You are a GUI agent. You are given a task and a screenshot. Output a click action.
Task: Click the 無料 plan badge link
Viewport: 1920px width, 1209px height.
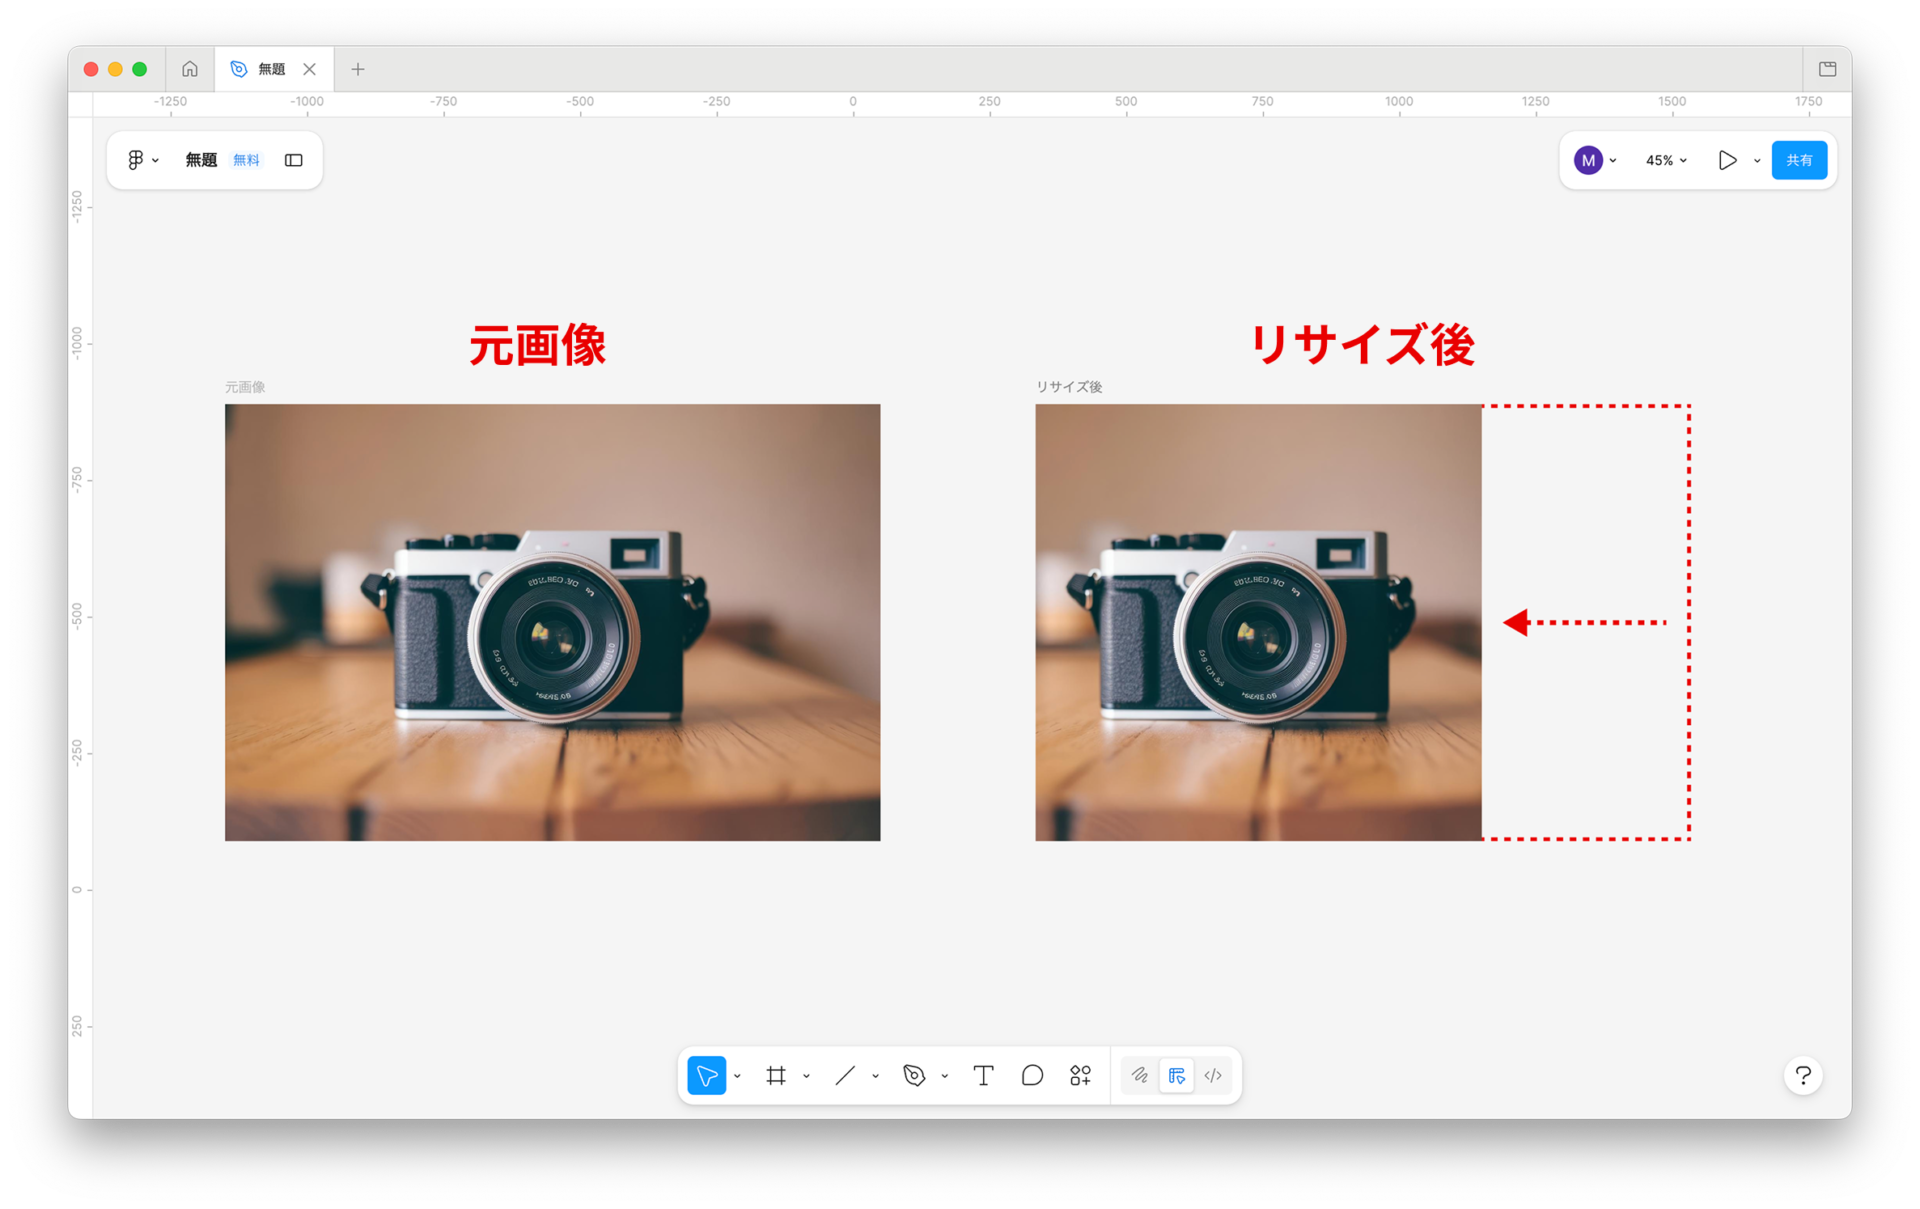coord(246,160)
